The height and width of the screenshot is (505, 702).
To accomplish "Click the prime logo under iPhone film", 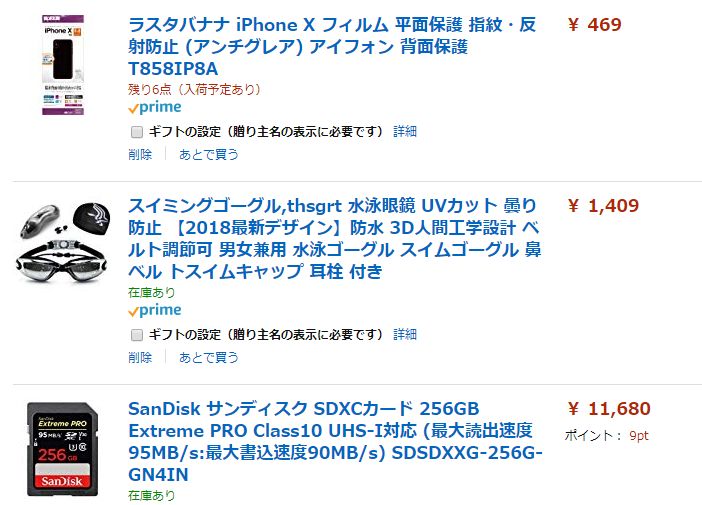I will coord(155,108).
